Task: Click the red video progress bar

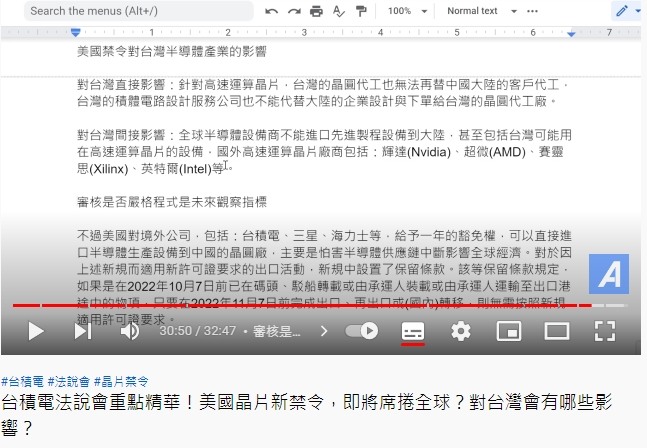Action: pyautogui.click(x=320, y=306)
